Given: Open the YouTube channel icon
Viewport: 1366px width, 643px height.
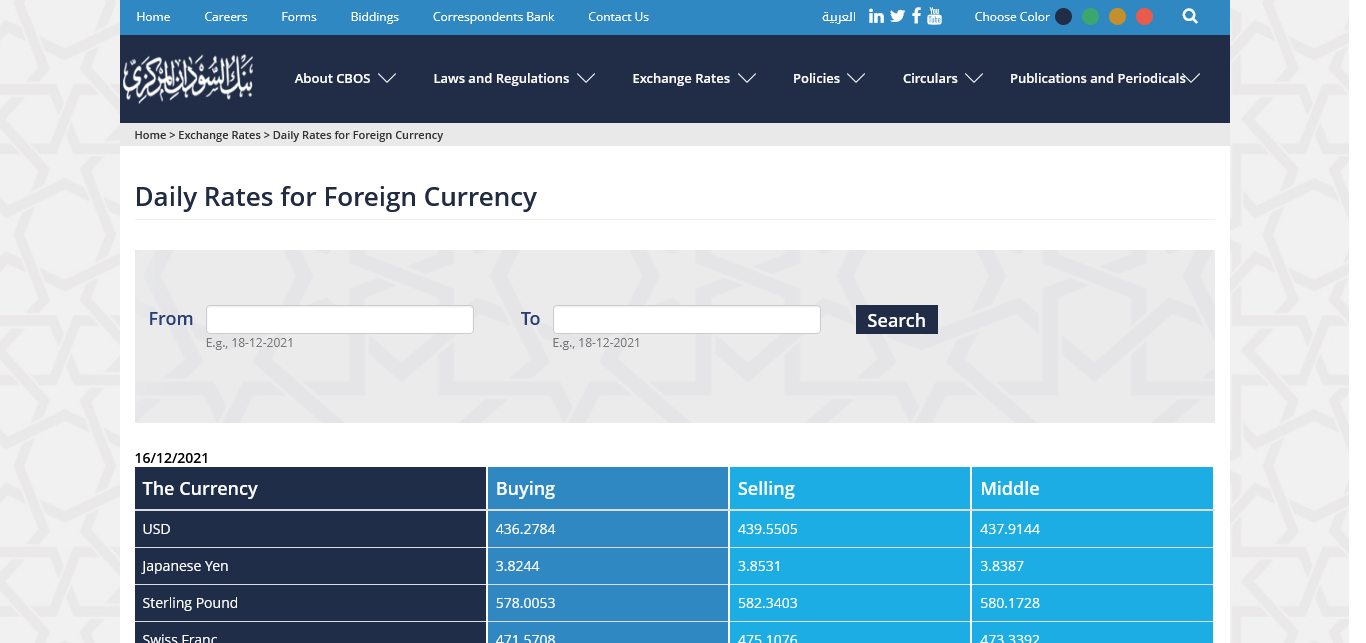Looking at the screenshot, I should pos(934,16).
